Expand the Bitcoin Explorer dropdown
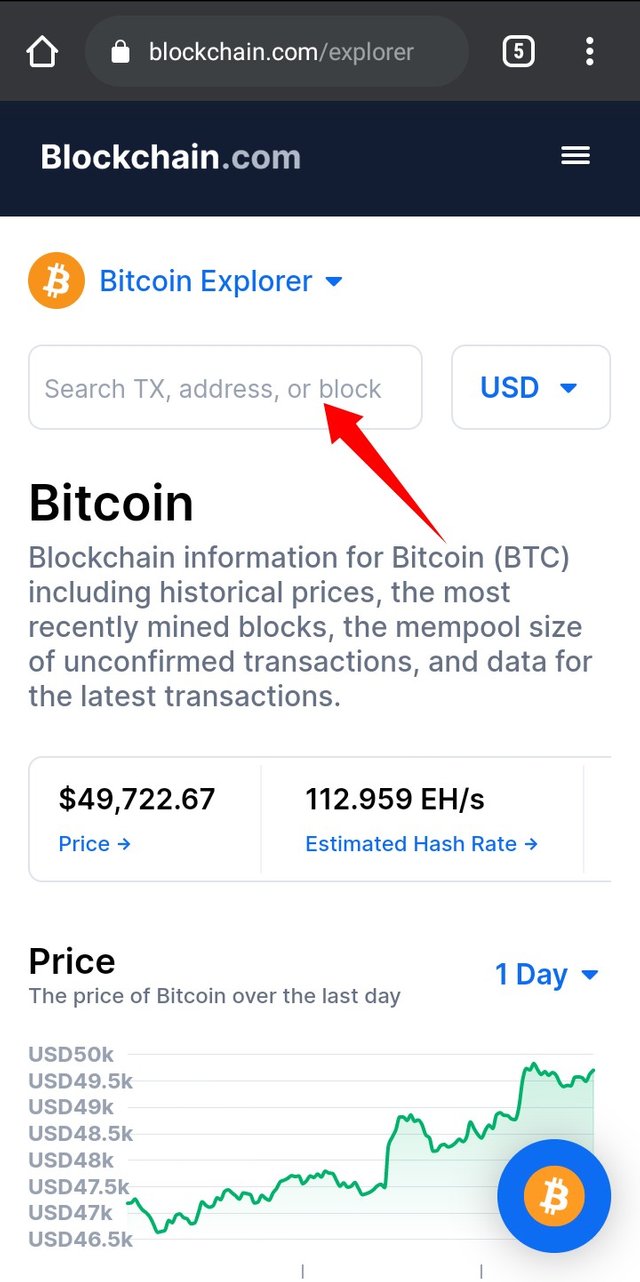The width and height of the screenshot is (640, 1282). point(221,281)
